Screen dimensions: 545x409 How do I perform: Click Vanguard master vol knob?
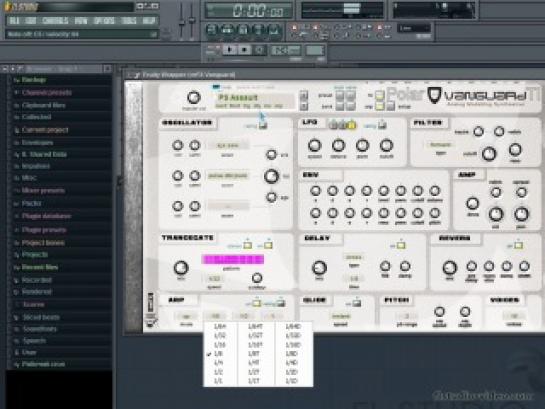click(x=194, y=98)
